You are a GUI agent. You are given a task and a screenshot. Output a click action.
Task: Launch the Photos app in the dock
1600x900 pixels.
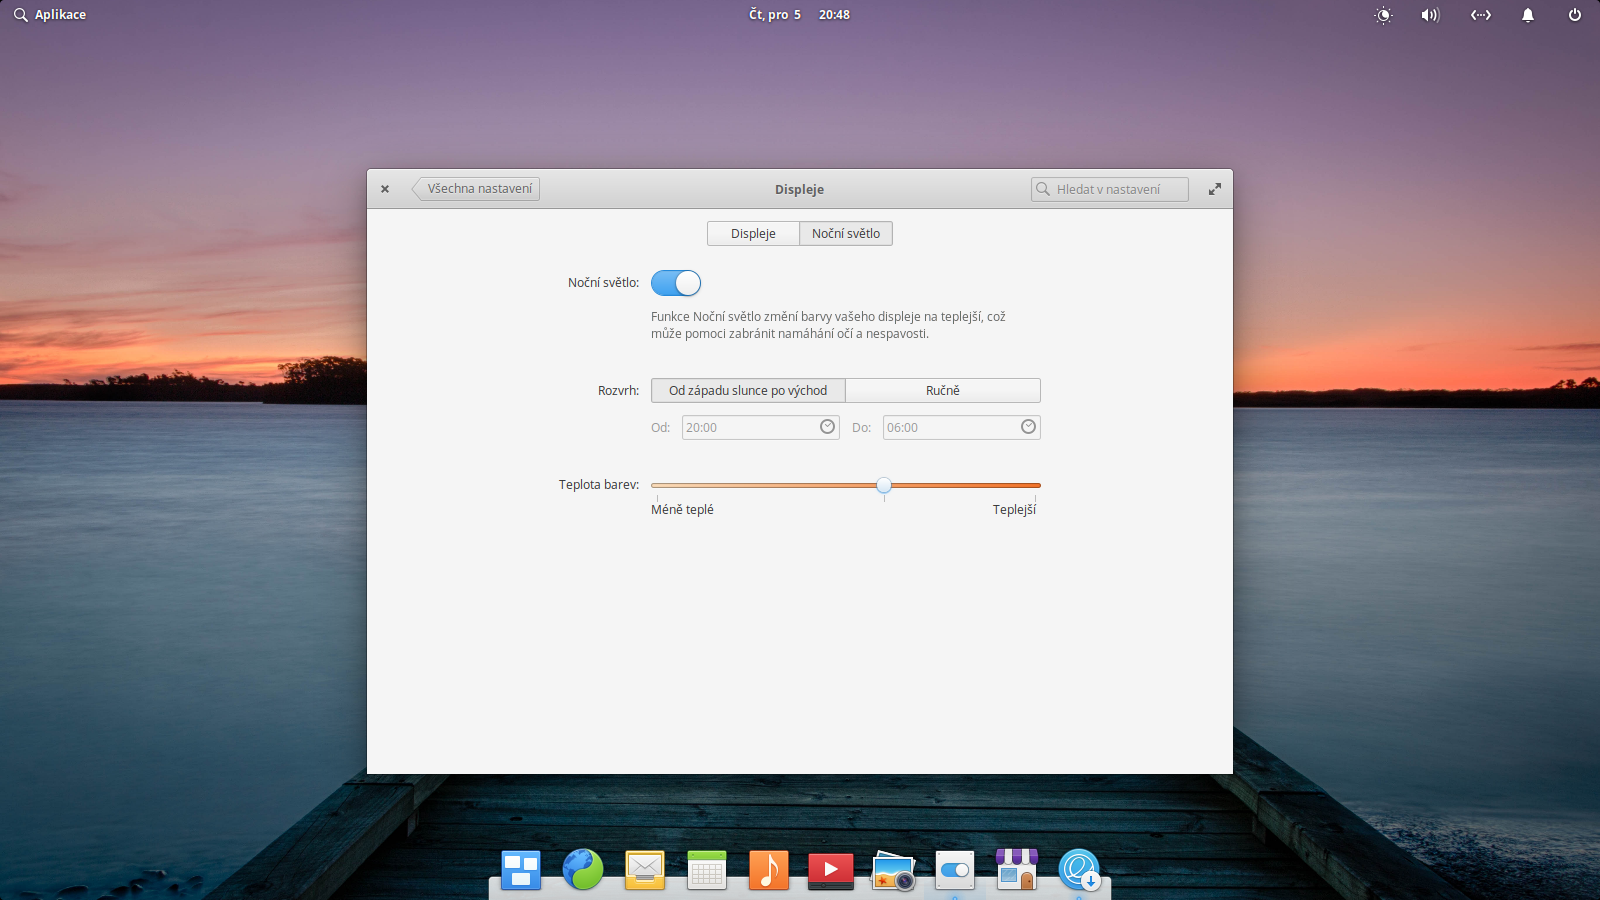click(x=893, y=870)
